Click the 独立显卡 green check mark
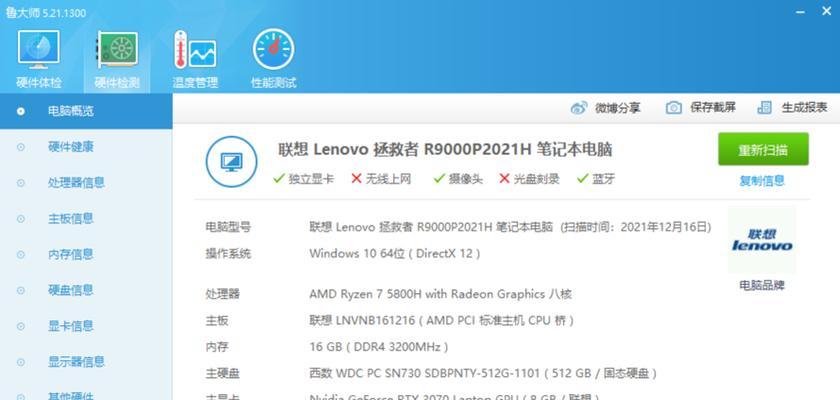Viewport: 840px width, 400px height. point(279,178)
